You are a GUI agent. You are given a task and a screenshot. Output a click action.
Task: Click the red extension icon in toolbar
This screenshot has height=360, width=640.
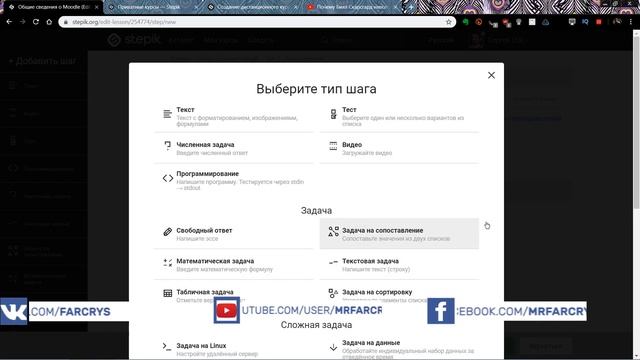click(599, 22)
